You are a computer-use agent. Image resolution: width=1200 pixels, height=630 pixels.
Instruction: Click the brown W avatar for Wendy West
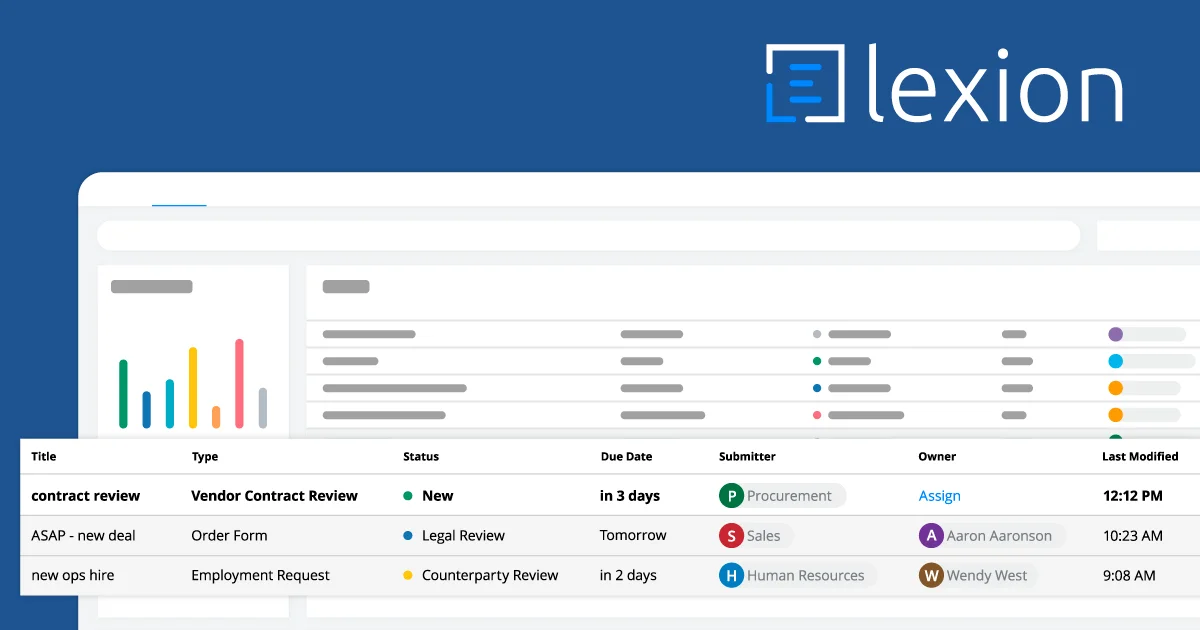click(931, 576)
